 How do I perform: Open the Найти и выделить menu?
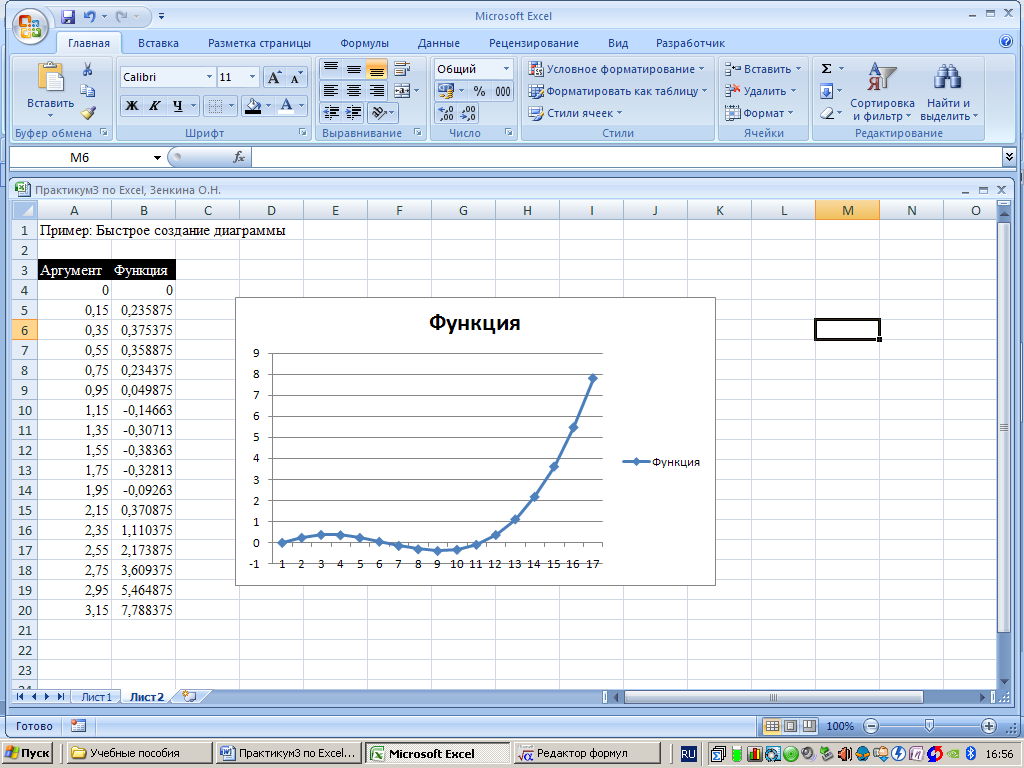[949, 91]
